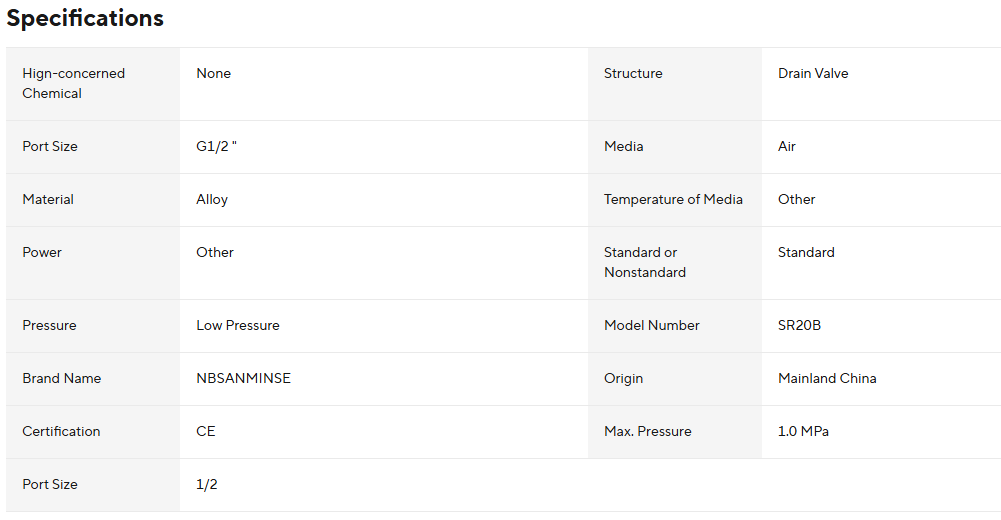This screenshot has width=1001, height=520.
Task: Select the Hign-concerned Chemical label
Action: [73, 83]
